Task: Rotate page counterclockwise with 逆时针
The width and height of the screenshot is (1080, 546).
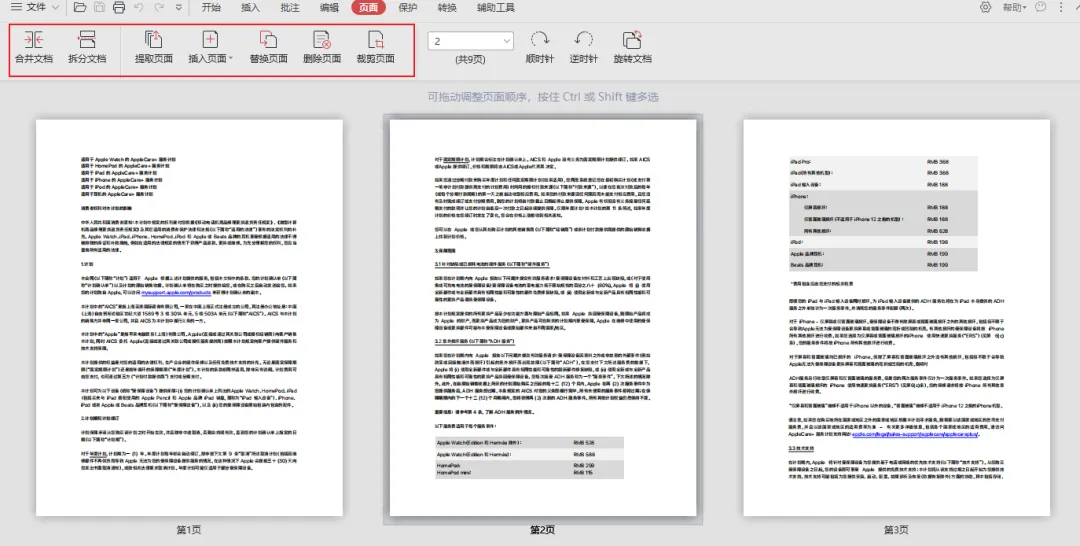Action: click(x=583, y=48)
